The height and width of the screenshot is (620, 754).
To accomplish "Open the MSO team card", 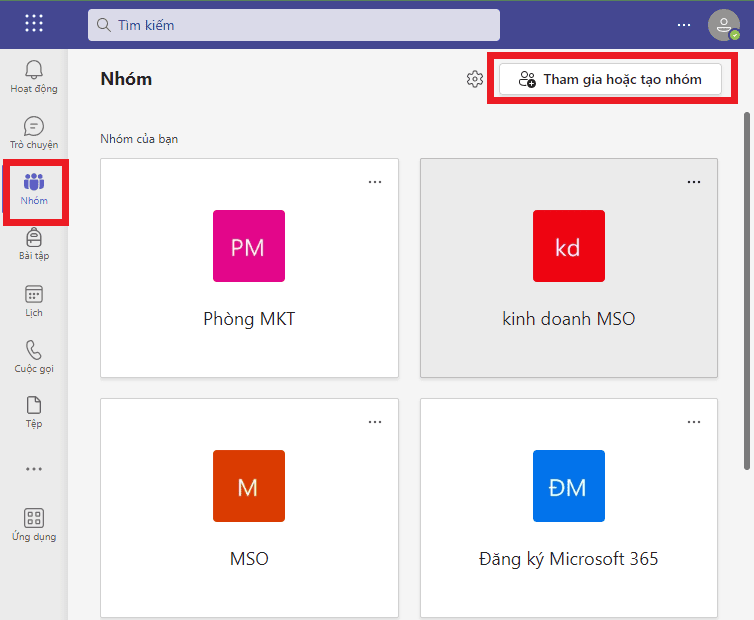I will pyautogui.click(x=249, y=508).
